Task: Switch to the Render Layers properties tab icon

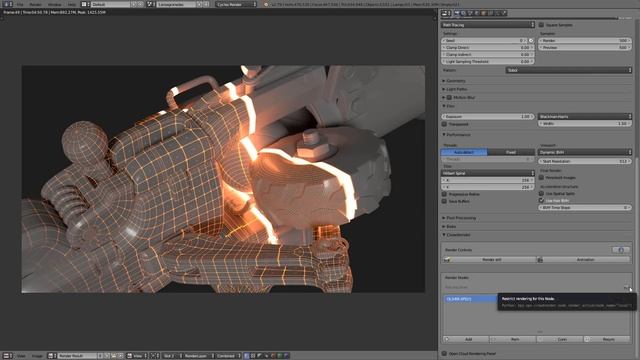Action: pyautogui.click(x=463, y=13)
